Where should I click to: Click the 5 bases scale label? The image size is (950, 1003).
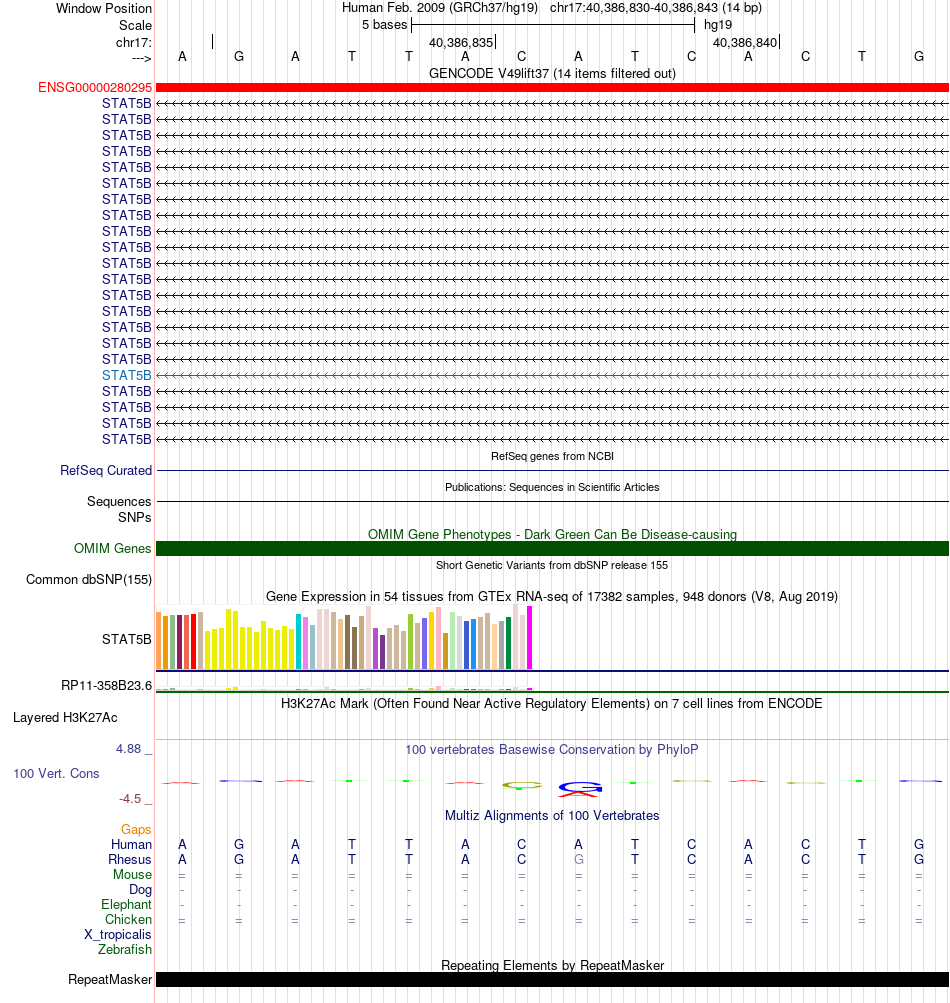pyautogui.click(x=384, y=25)
